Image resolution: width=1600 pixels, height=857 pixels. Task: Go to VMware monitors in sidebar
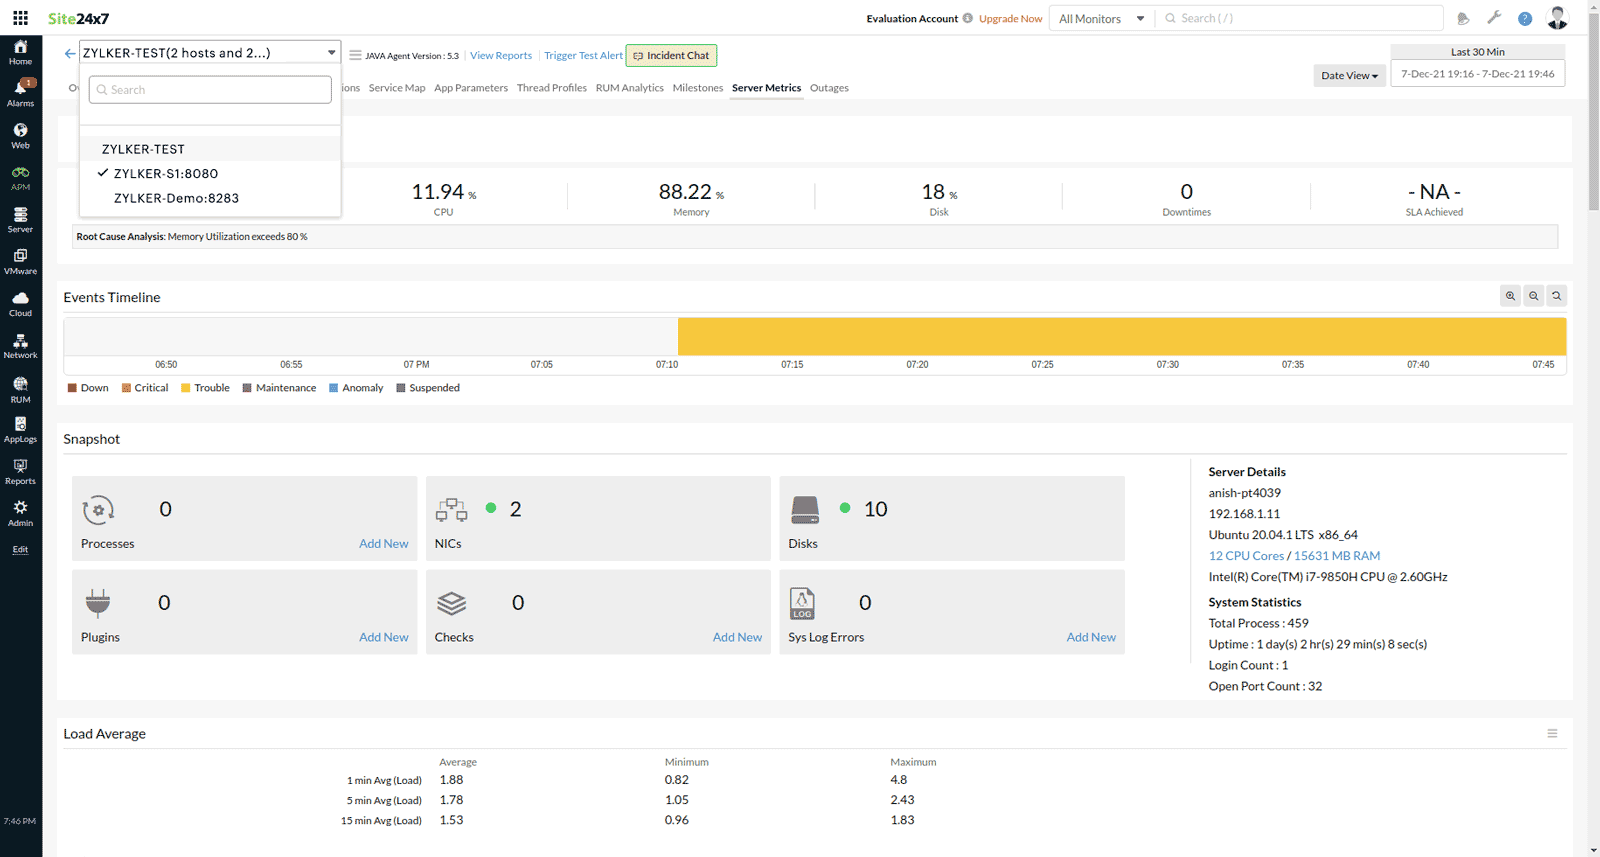click(20, 261)
